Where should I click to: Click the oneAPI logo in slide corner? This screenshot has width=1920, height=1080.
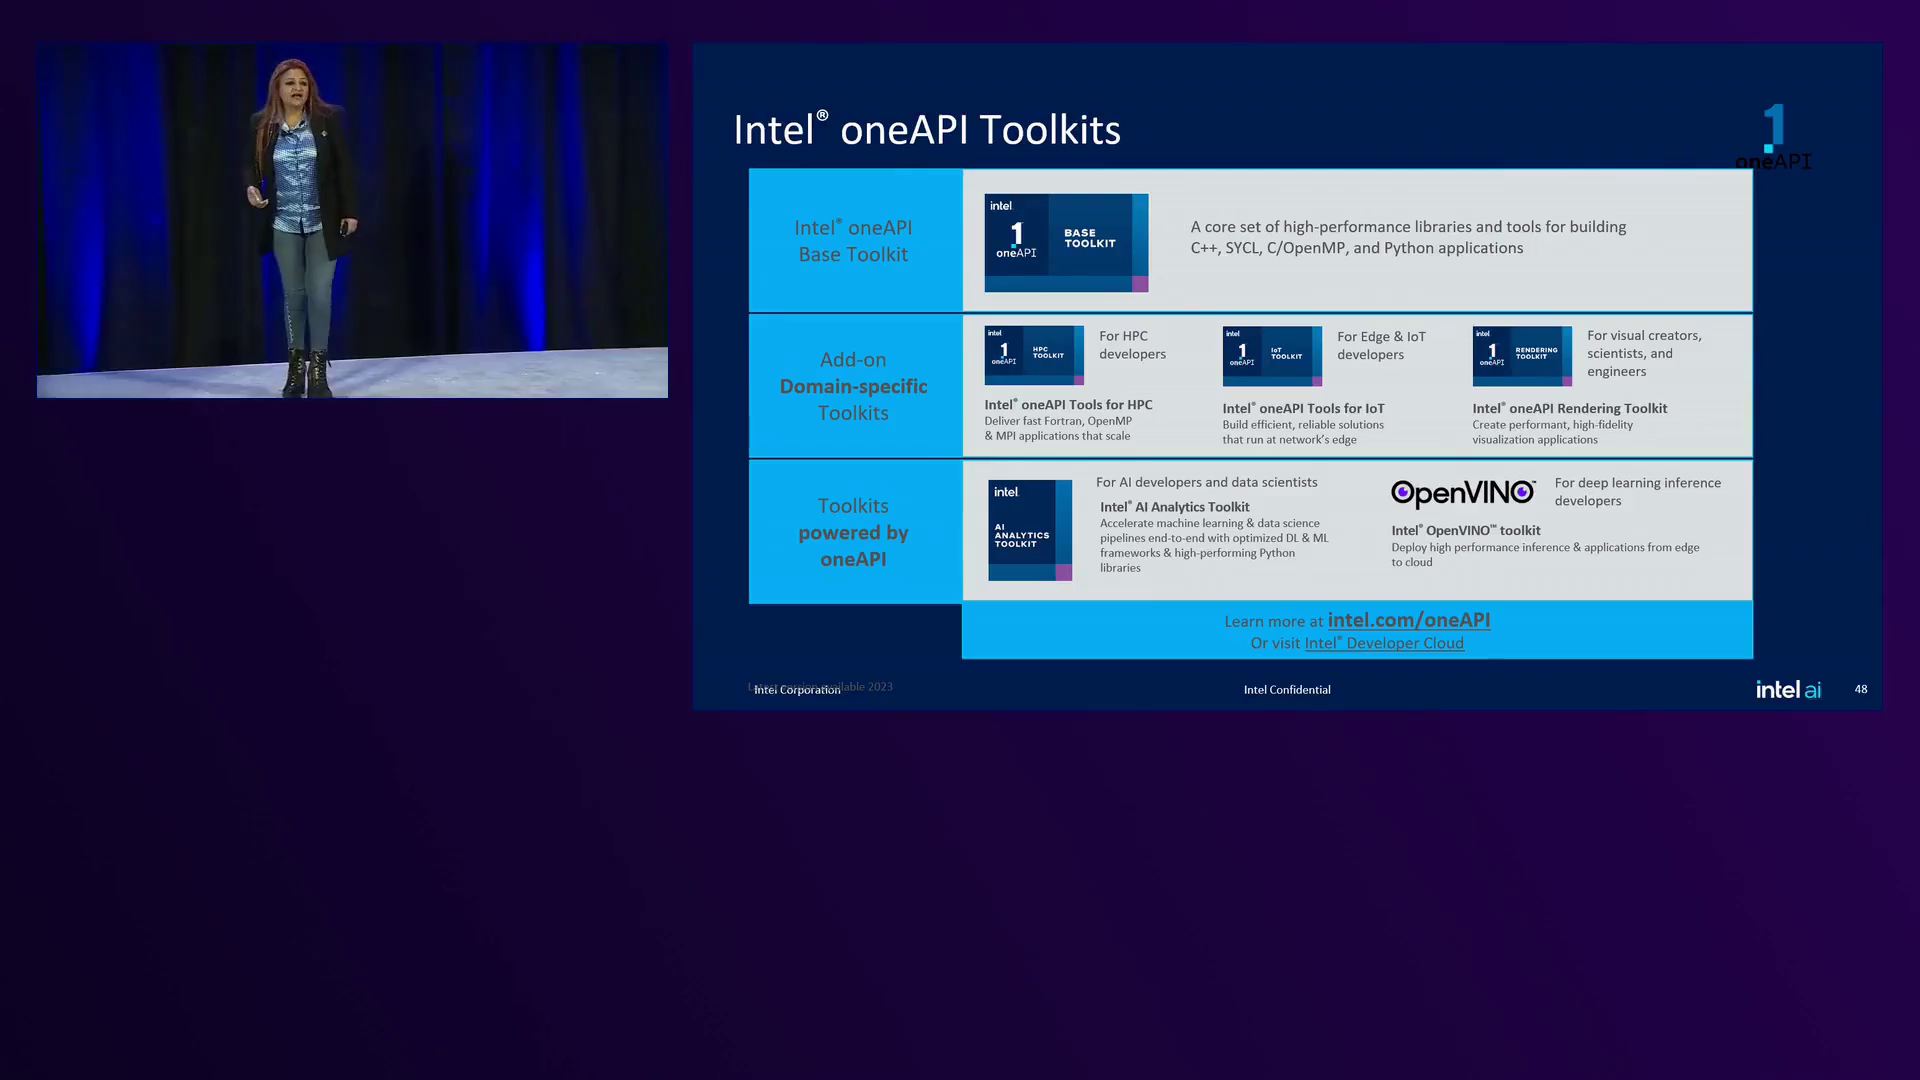click(1773, 137)
